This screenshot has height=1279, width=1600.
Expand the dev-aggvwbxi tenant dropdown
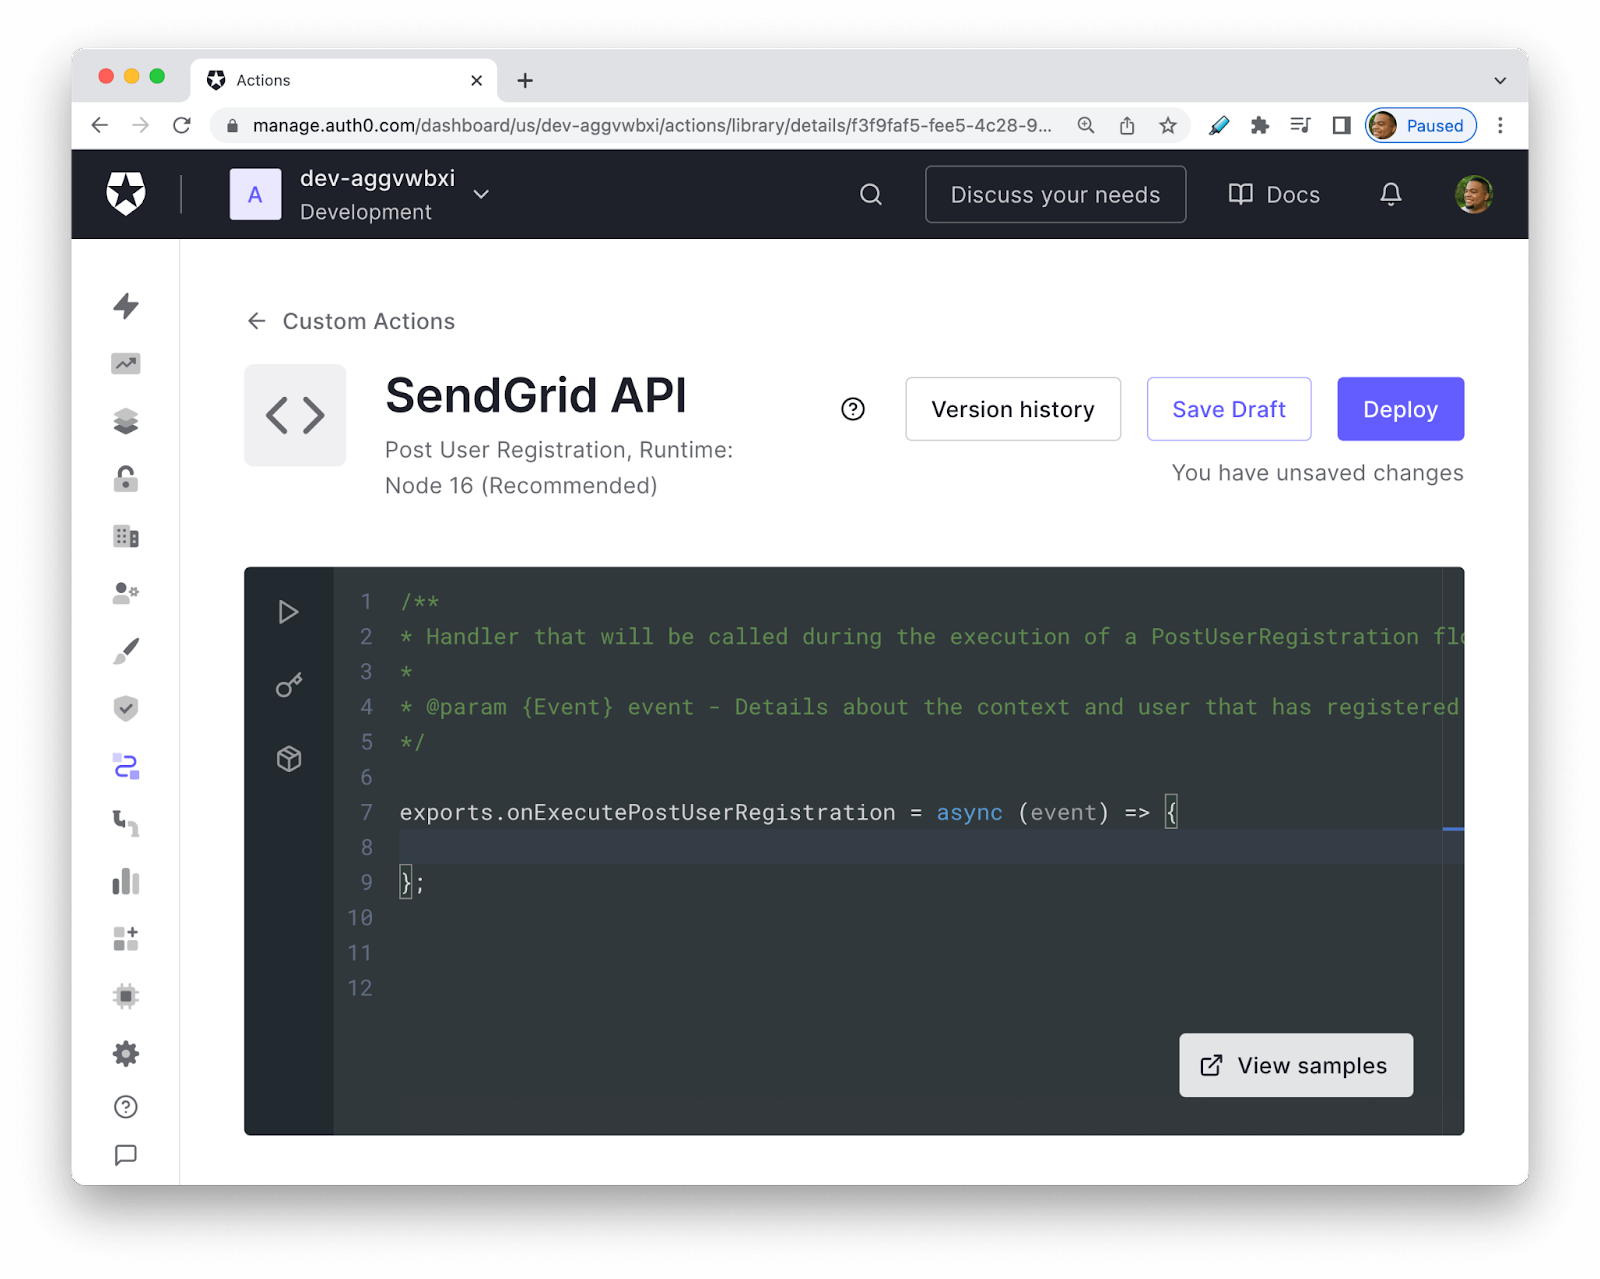coord(481,194)
